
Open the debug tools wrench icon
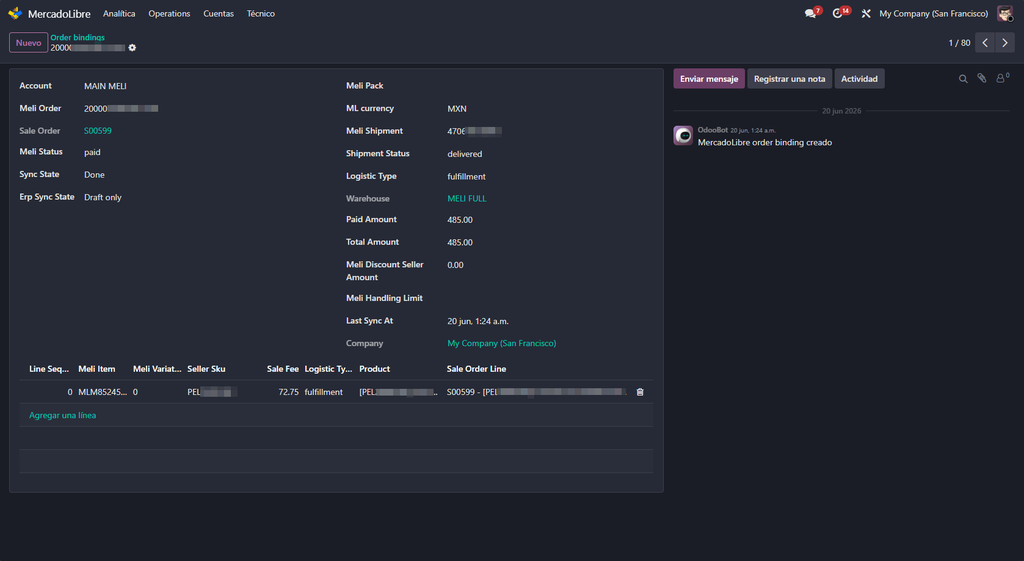click(x=866, y=14)
